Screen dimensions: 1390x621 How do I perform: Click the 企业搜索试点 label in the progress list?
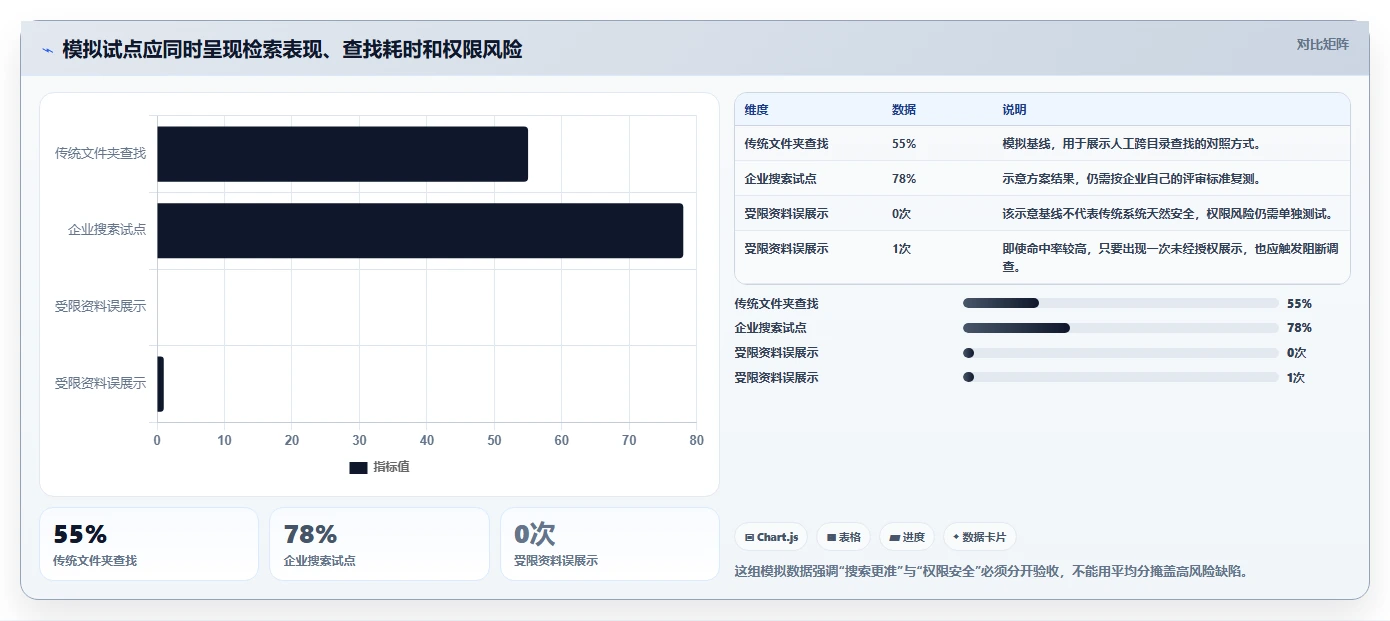tap(770, 328)
